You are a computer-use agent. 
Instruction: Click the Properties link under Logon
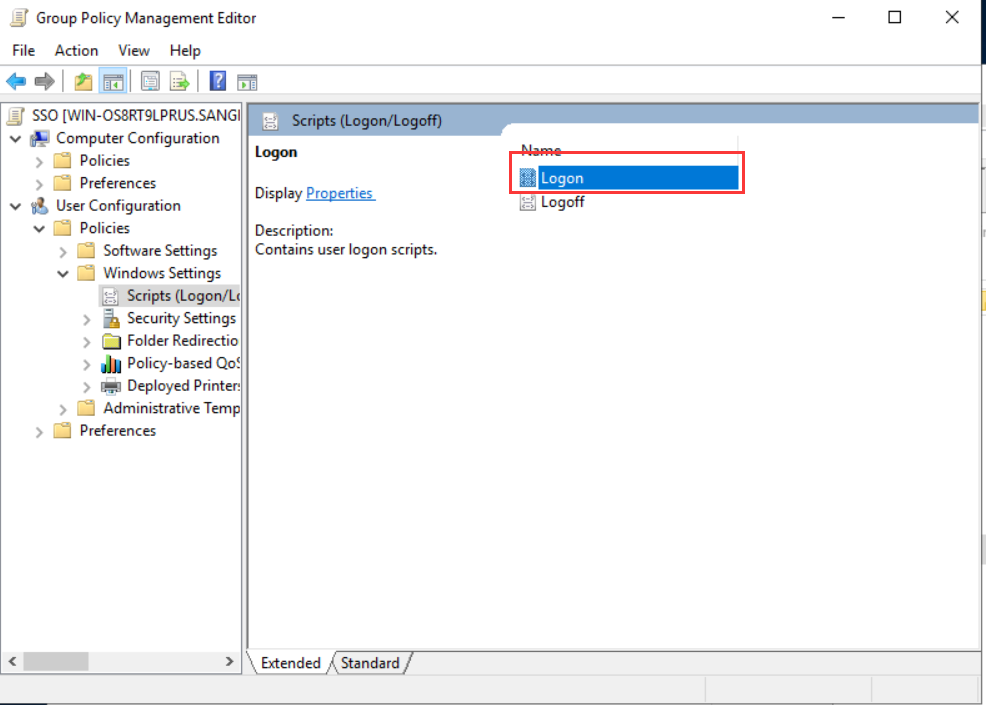(340, 193)
